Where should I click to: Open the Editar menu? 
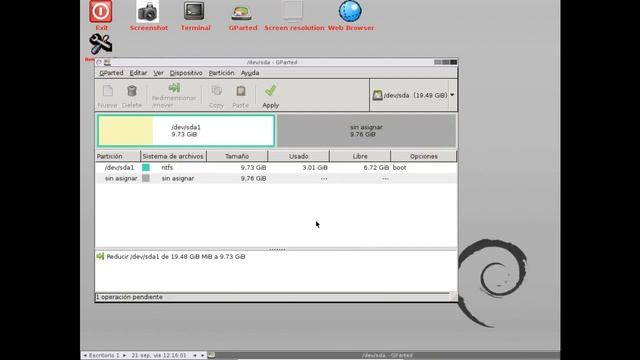(138, 73)
